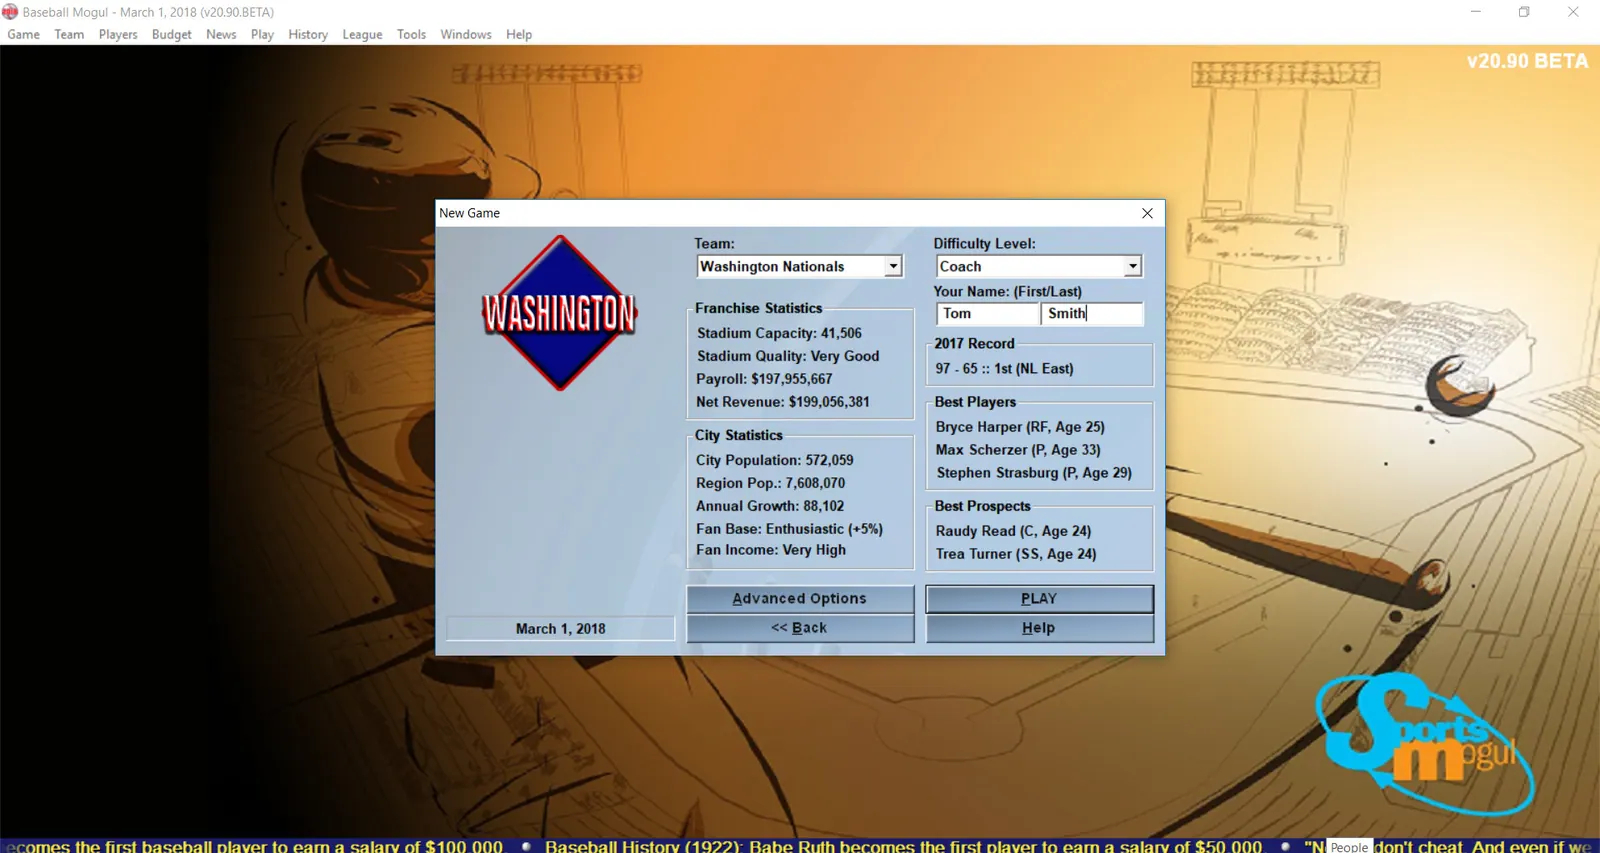
Task: Click the Washington Nationals team logo
Action: pyautogui.click(x=560, y=313)
